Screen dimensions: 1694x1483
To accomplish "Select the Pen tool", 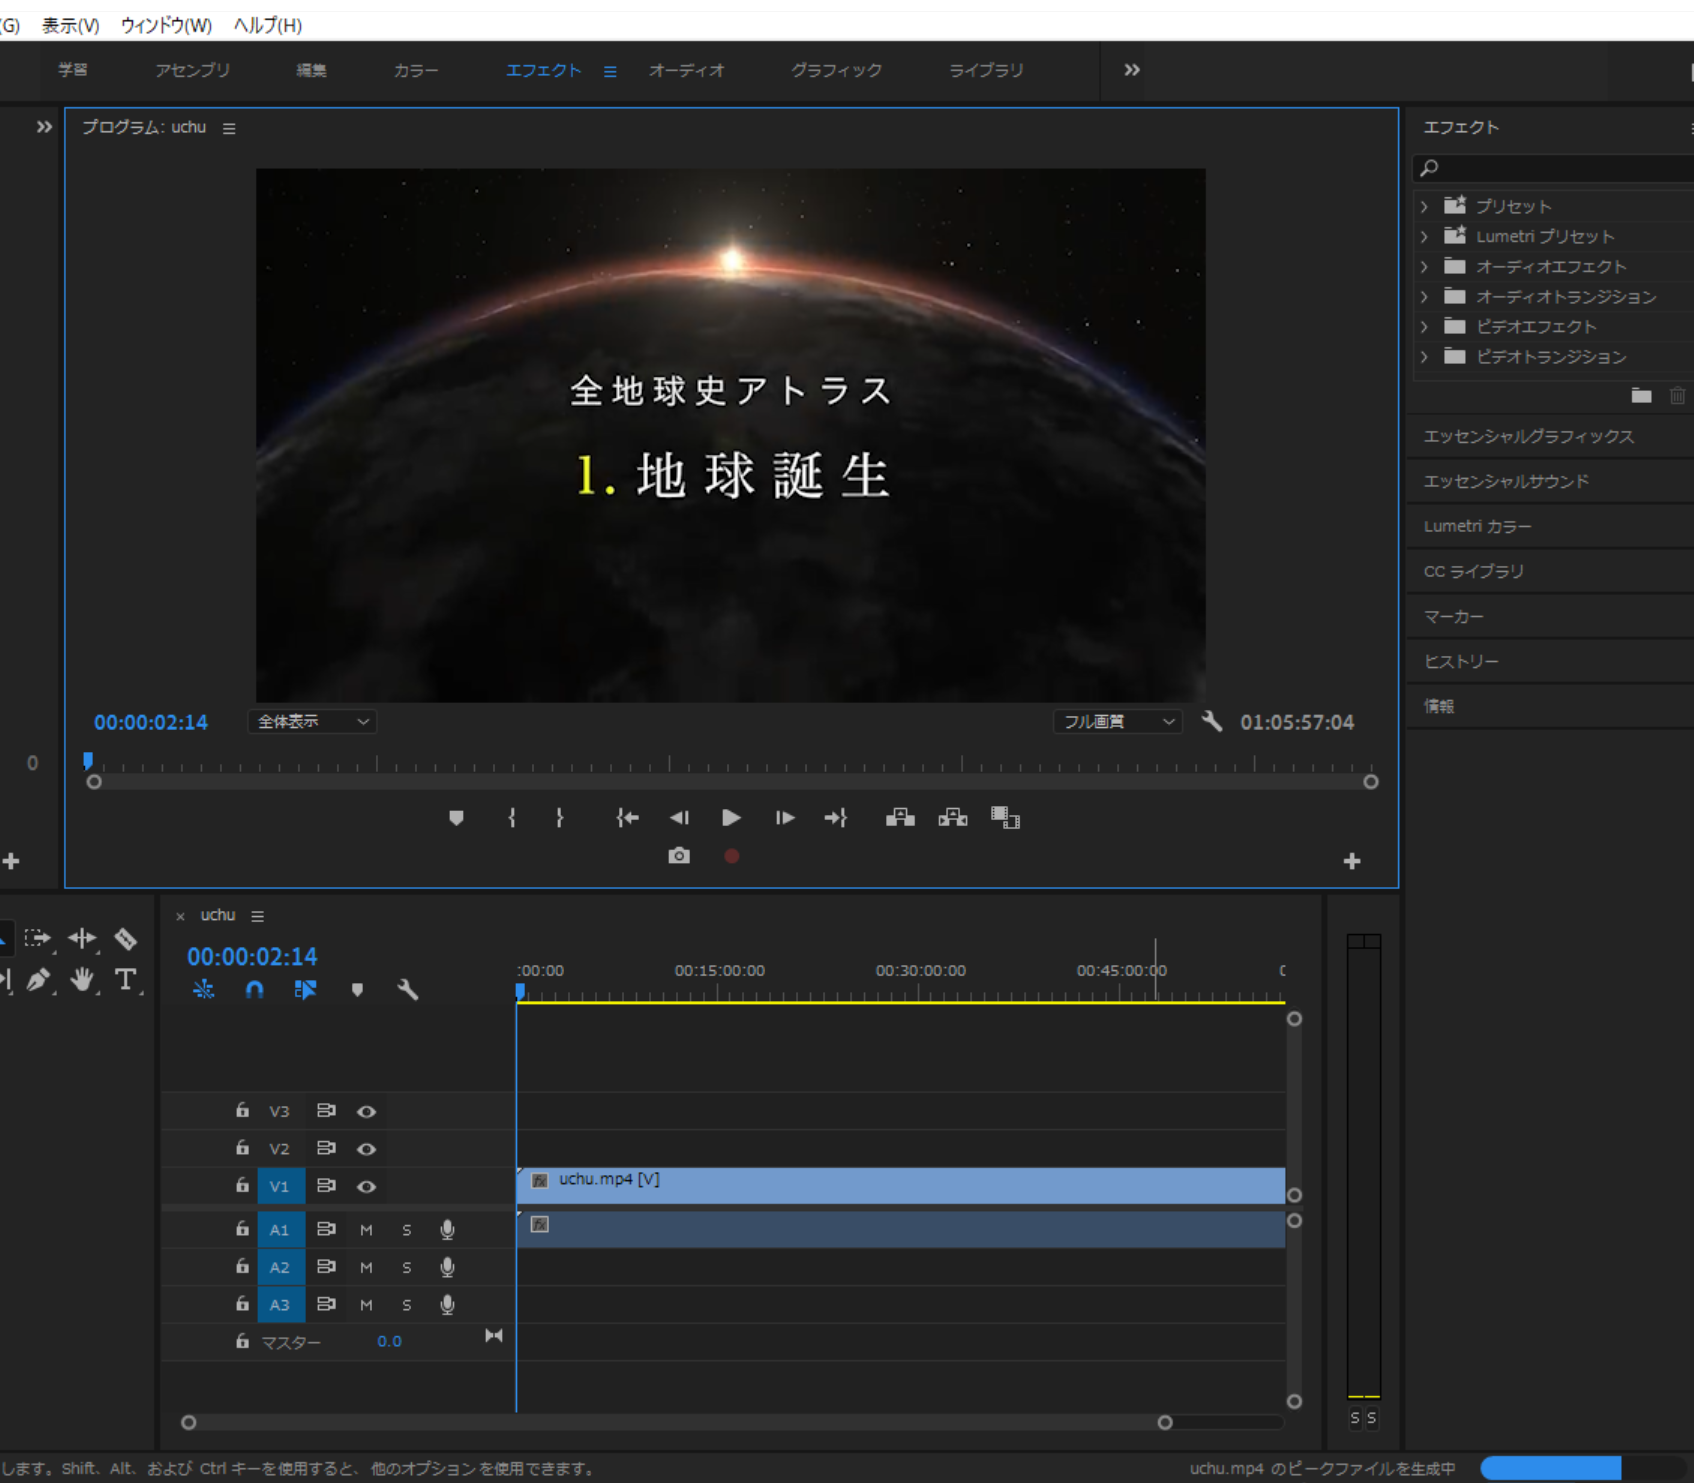I will coord(39,980).
